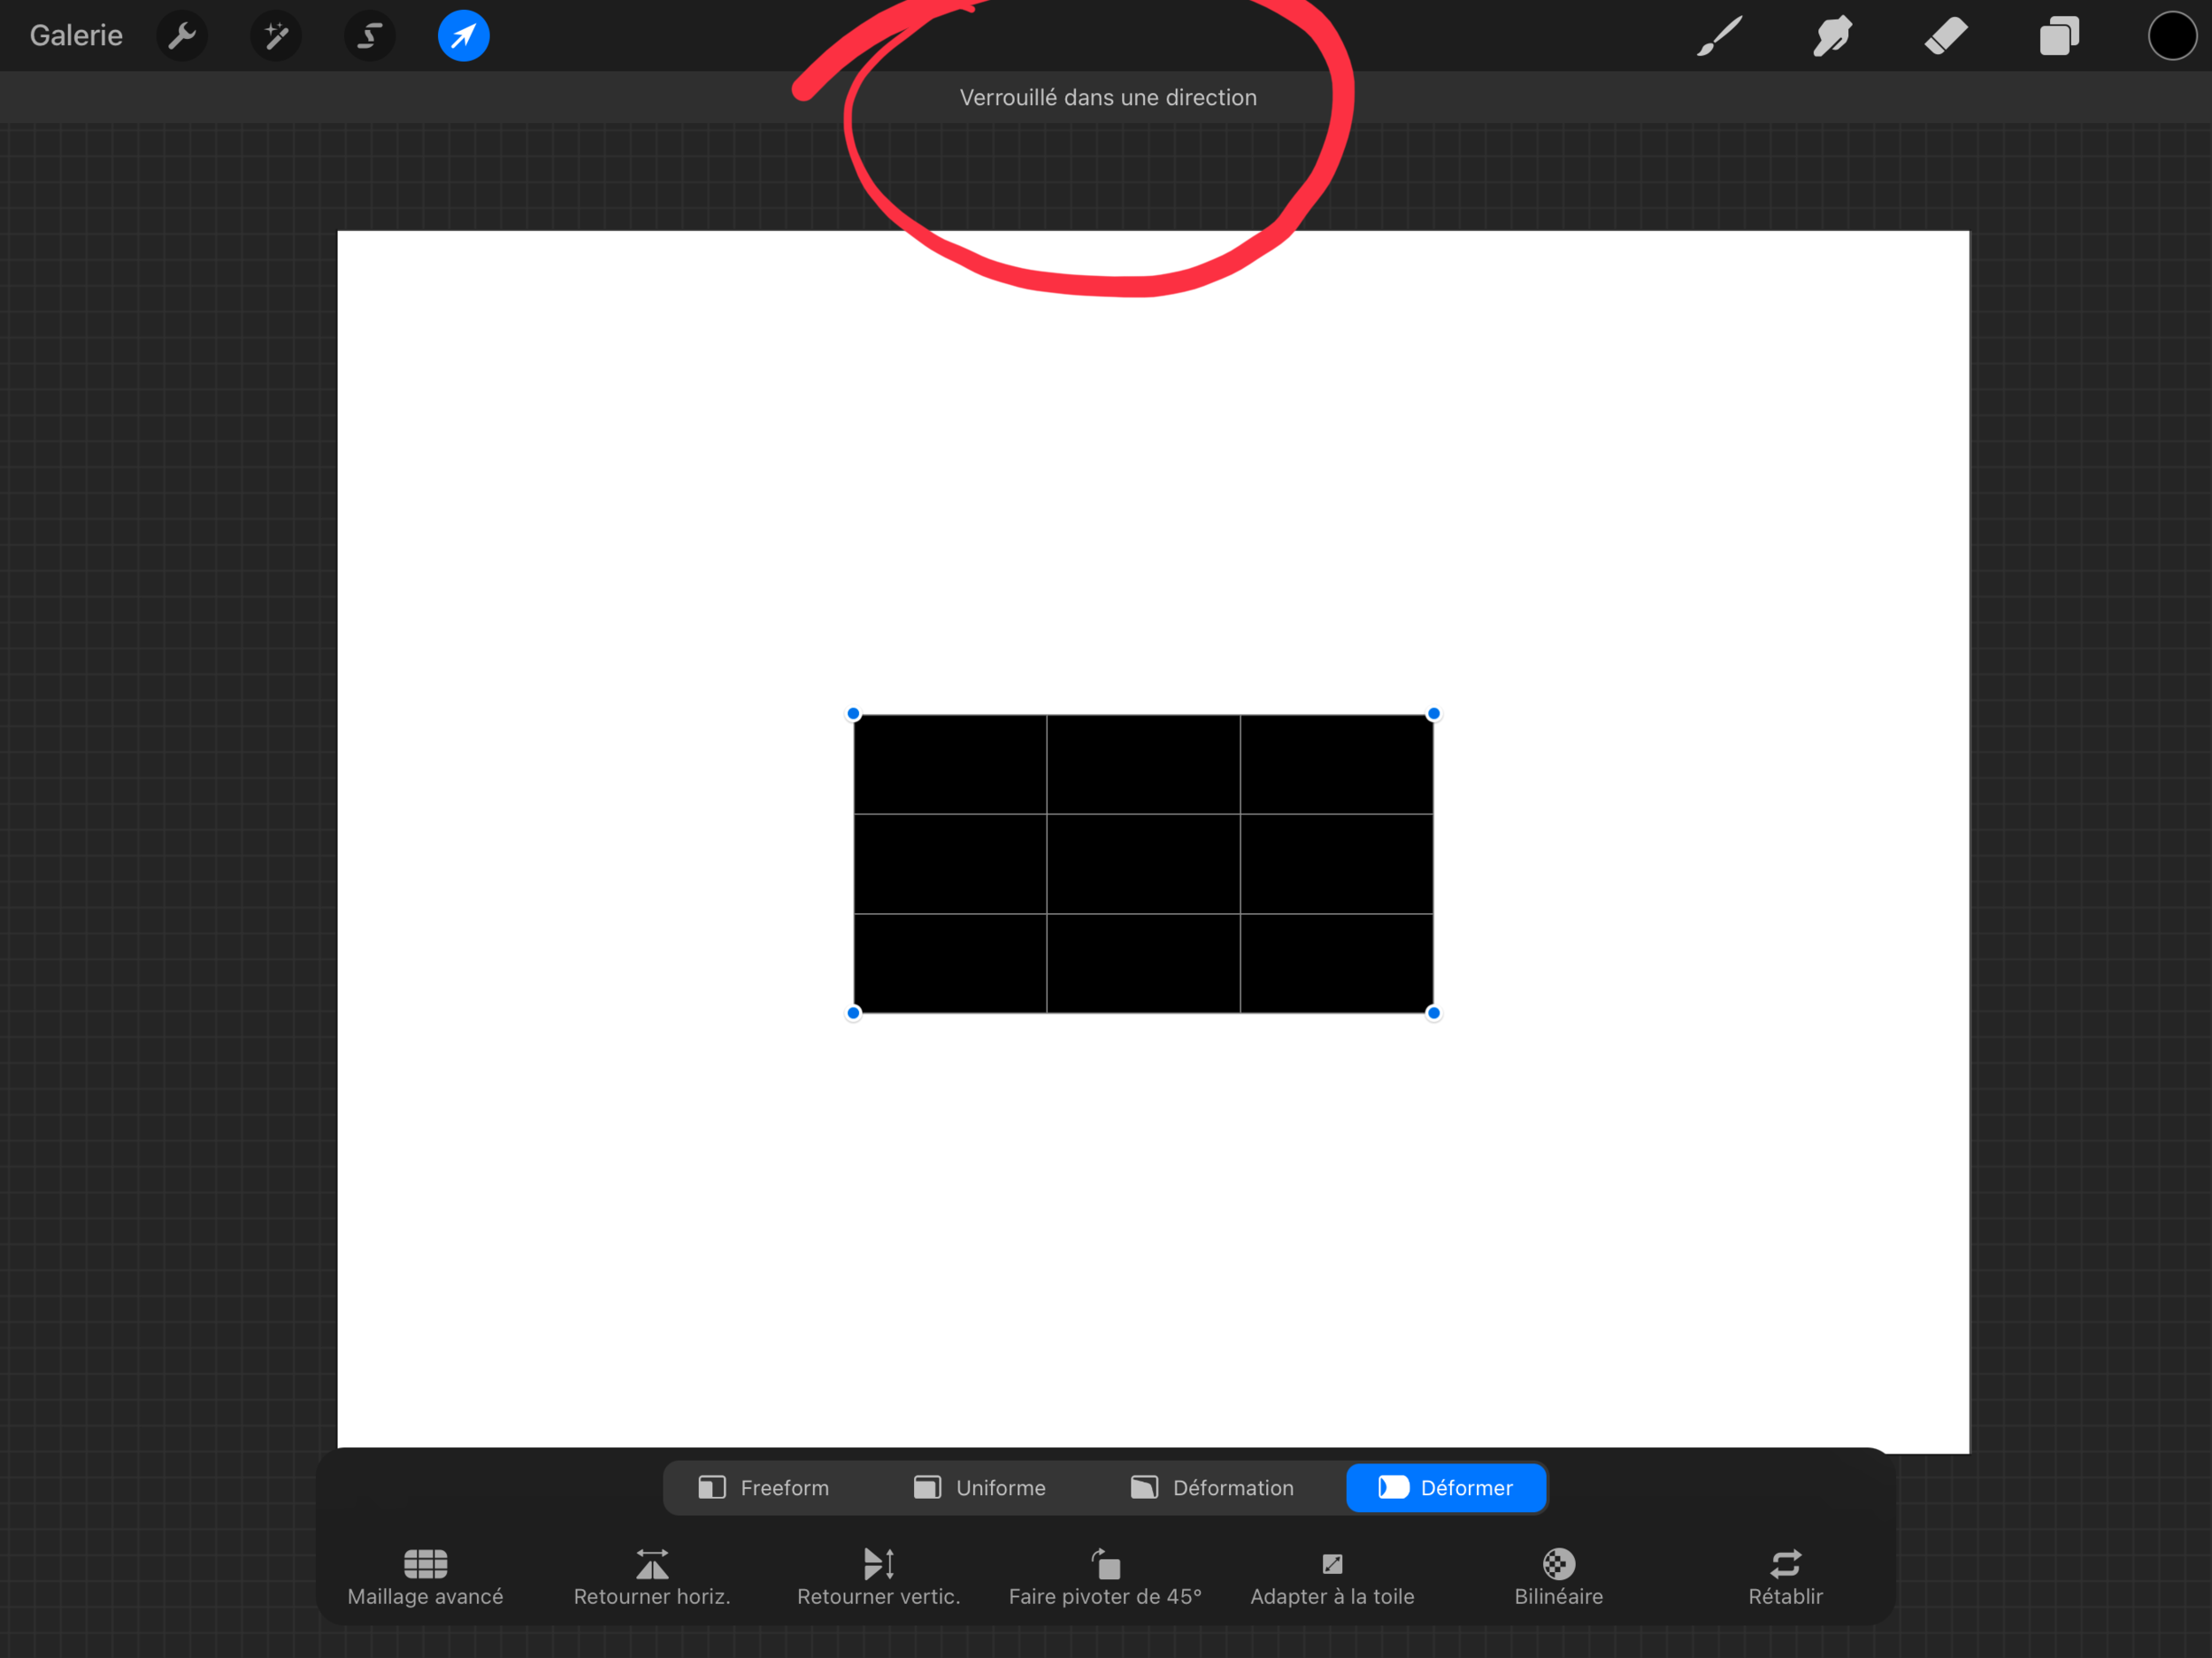2212x1658 pixels.
Task: Return to Galerie
Action: pos(76,36)
